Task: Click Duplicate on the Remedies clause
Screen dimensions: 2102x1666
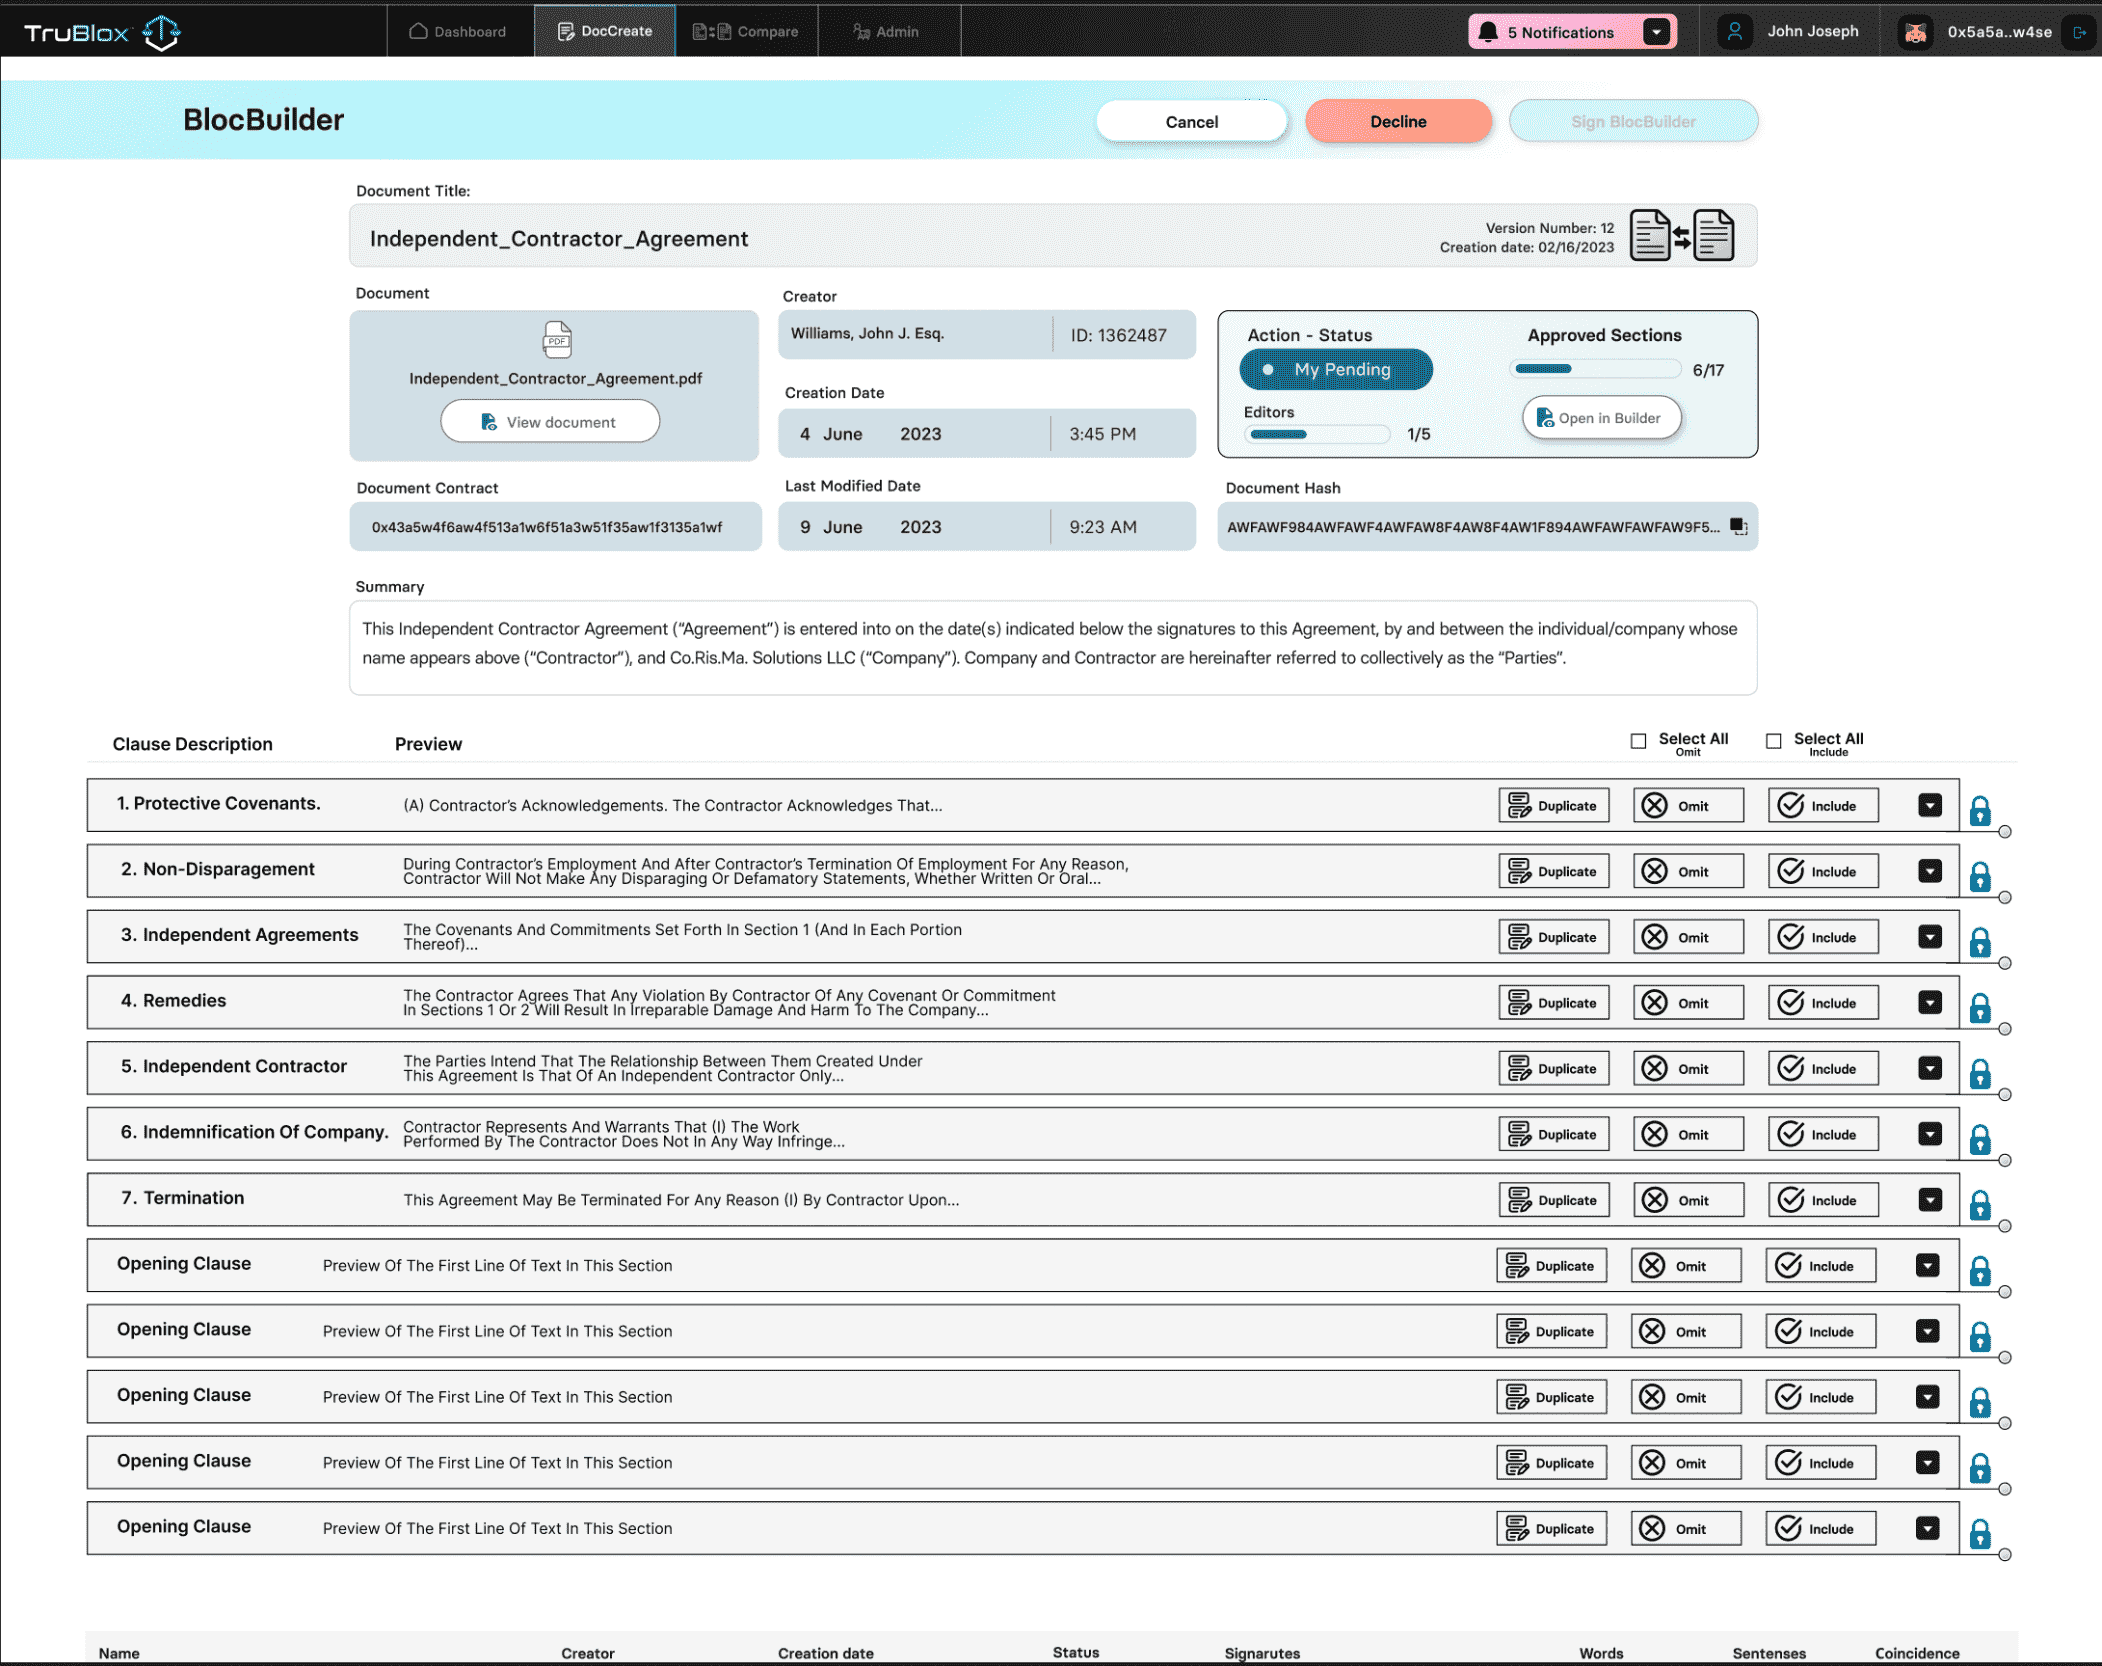Action: click(1553, 1003)
